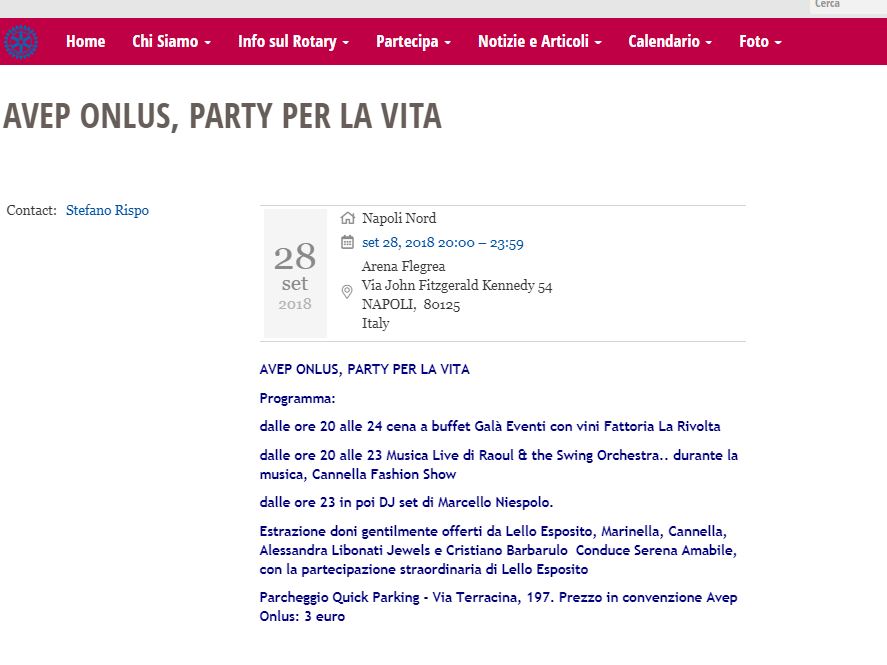The width and height of the screenshot is (887, 665).
Task: Click the house icon beside Napoli Nord
Action: tap(348, 218)
